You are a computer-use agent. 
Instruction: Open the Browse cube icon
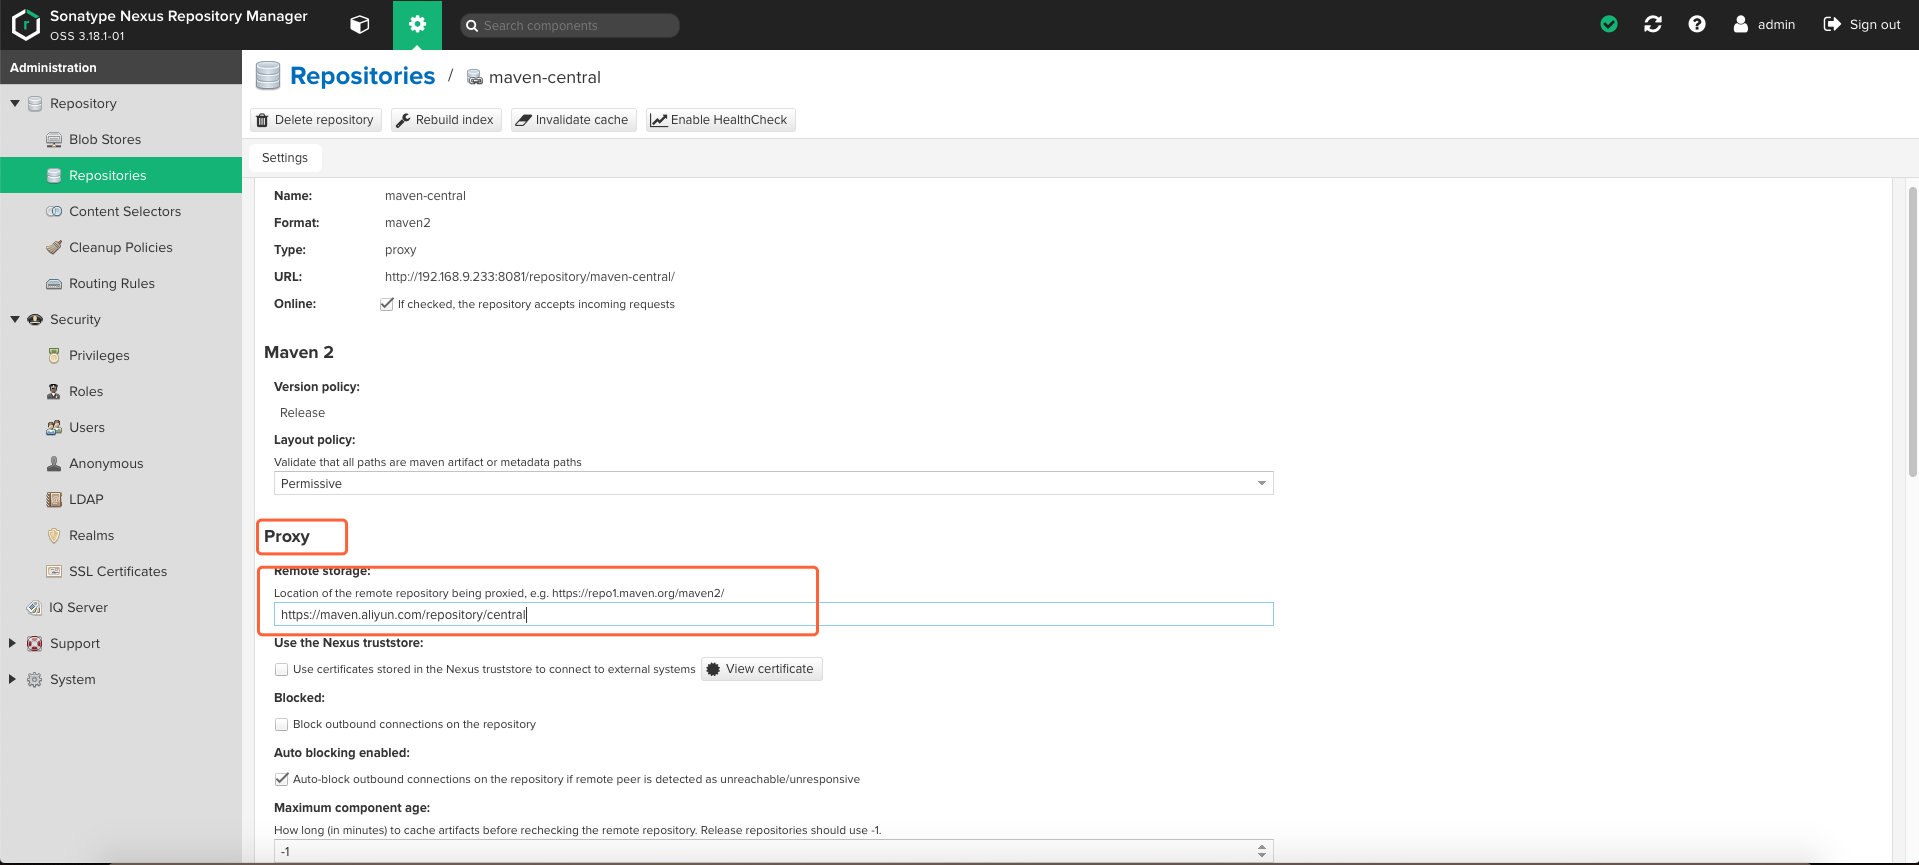tap(360, 25)
